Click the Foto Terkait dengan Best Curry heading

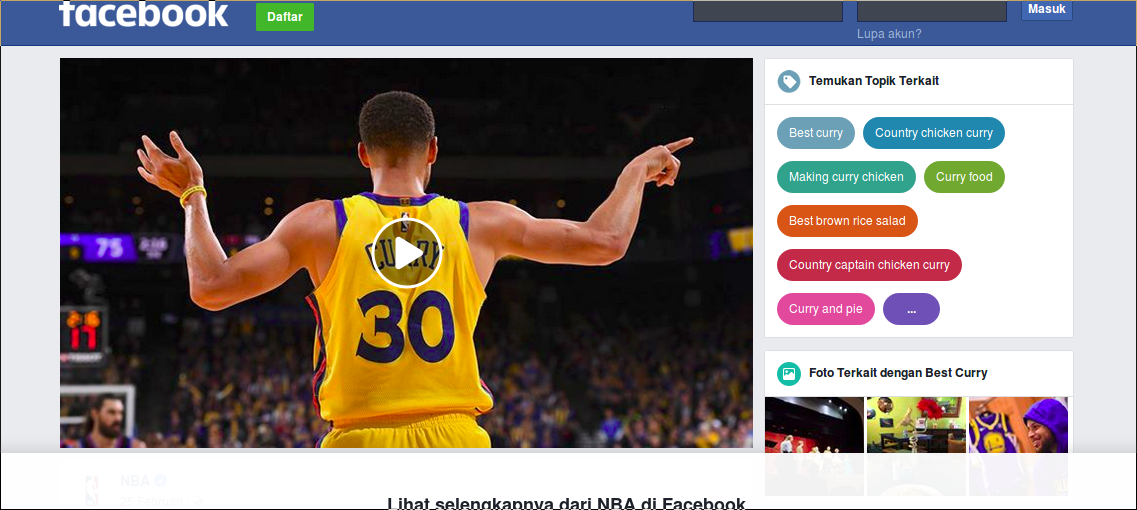(x=898, y=374)
